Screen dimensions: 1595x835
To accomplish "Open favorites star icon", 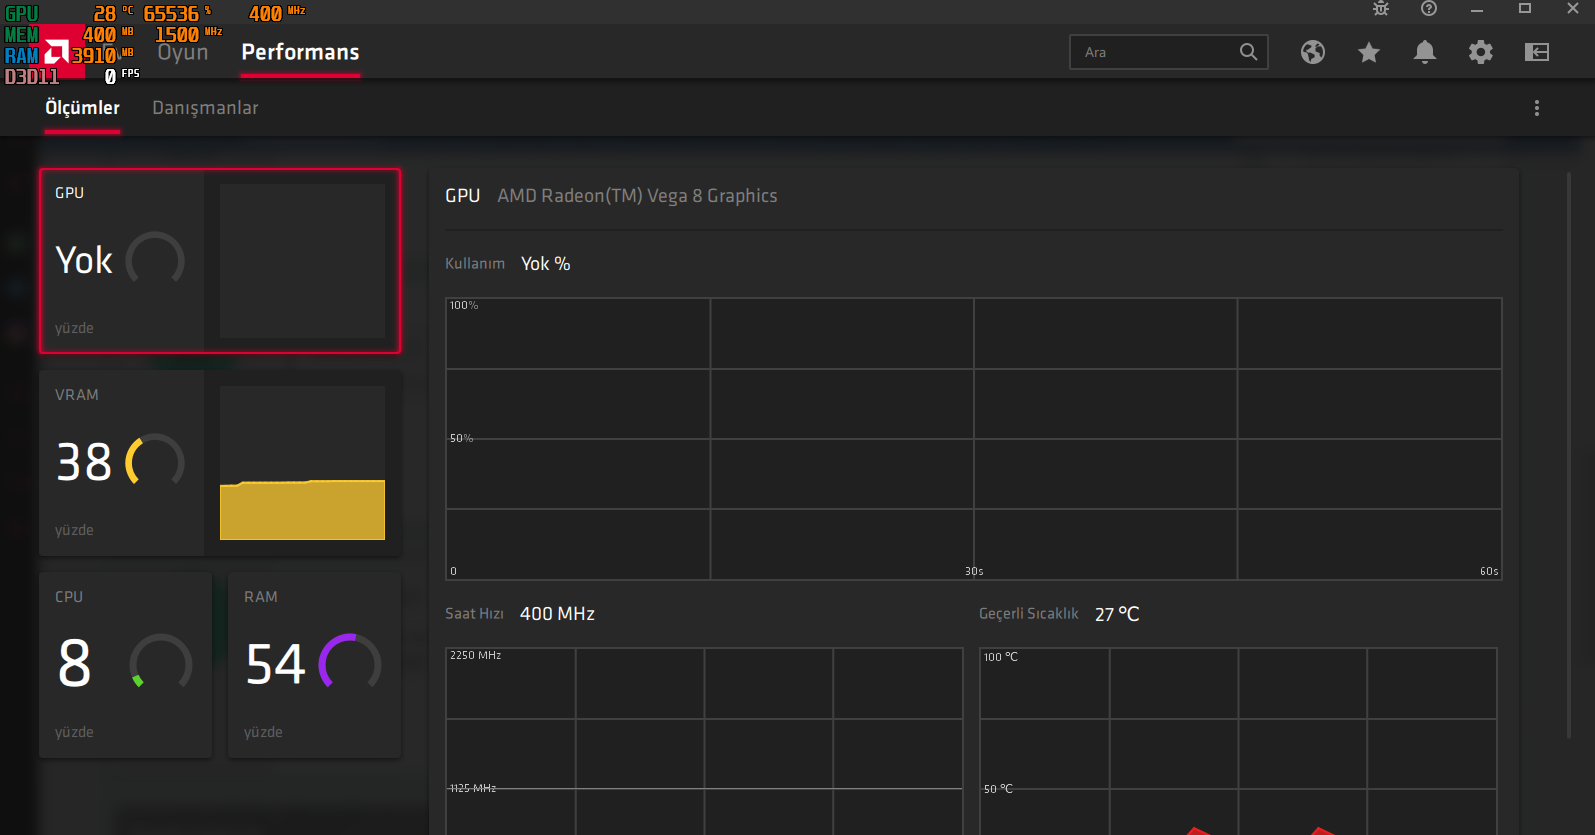I will point(1369,52).
